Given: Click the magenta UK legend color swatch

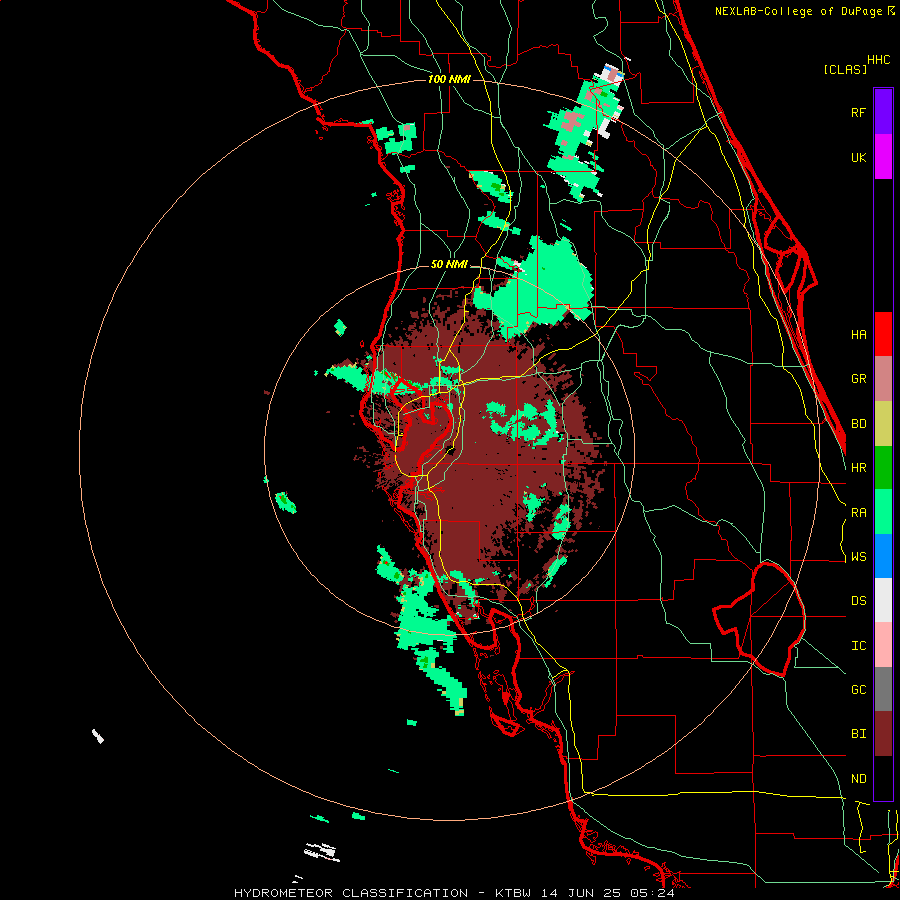Looking at the screenshot, I should (883, 157).
